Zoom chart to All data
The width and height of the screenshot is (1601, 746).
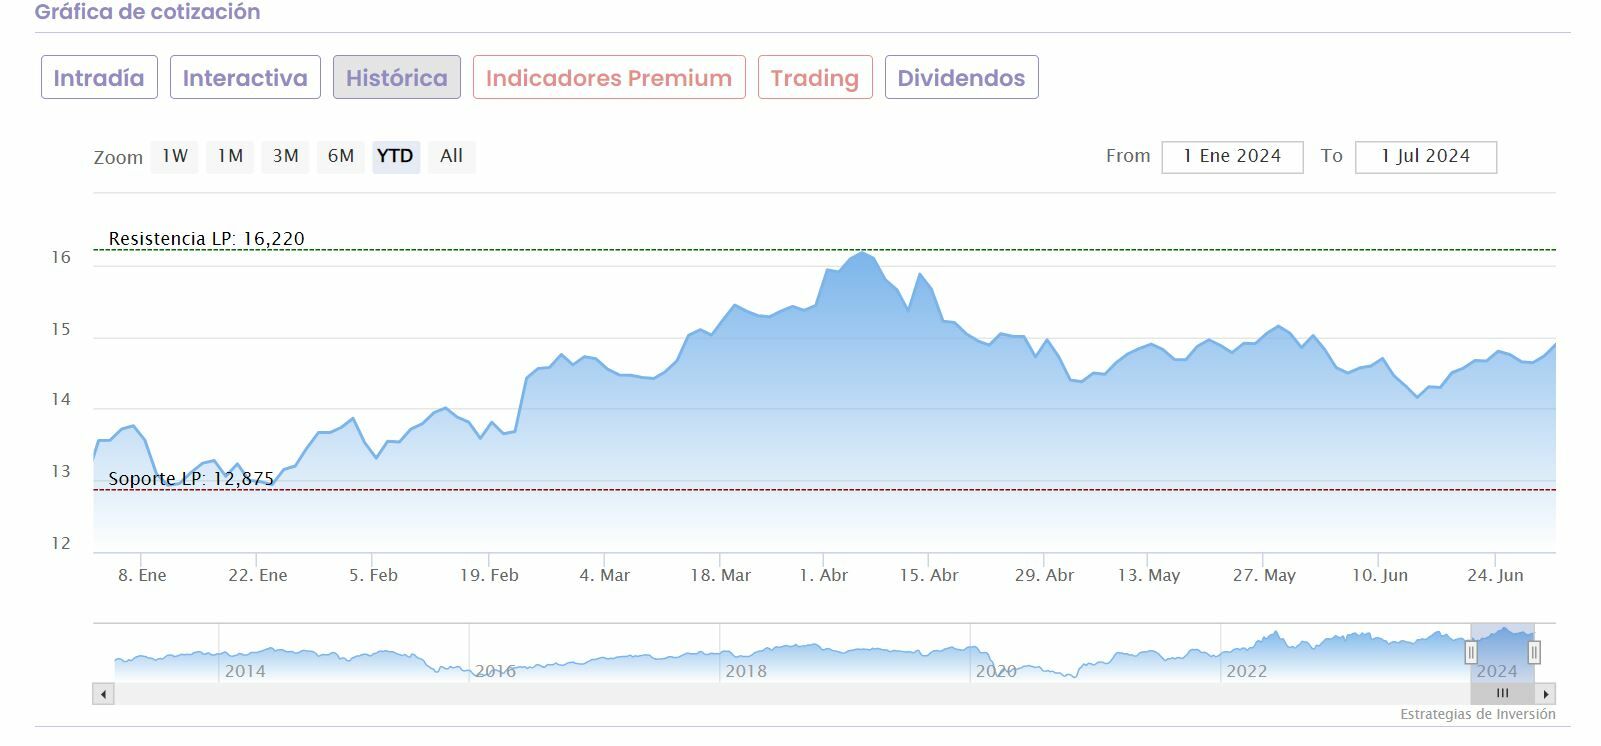pyautogui.click(x=451, y=156)
